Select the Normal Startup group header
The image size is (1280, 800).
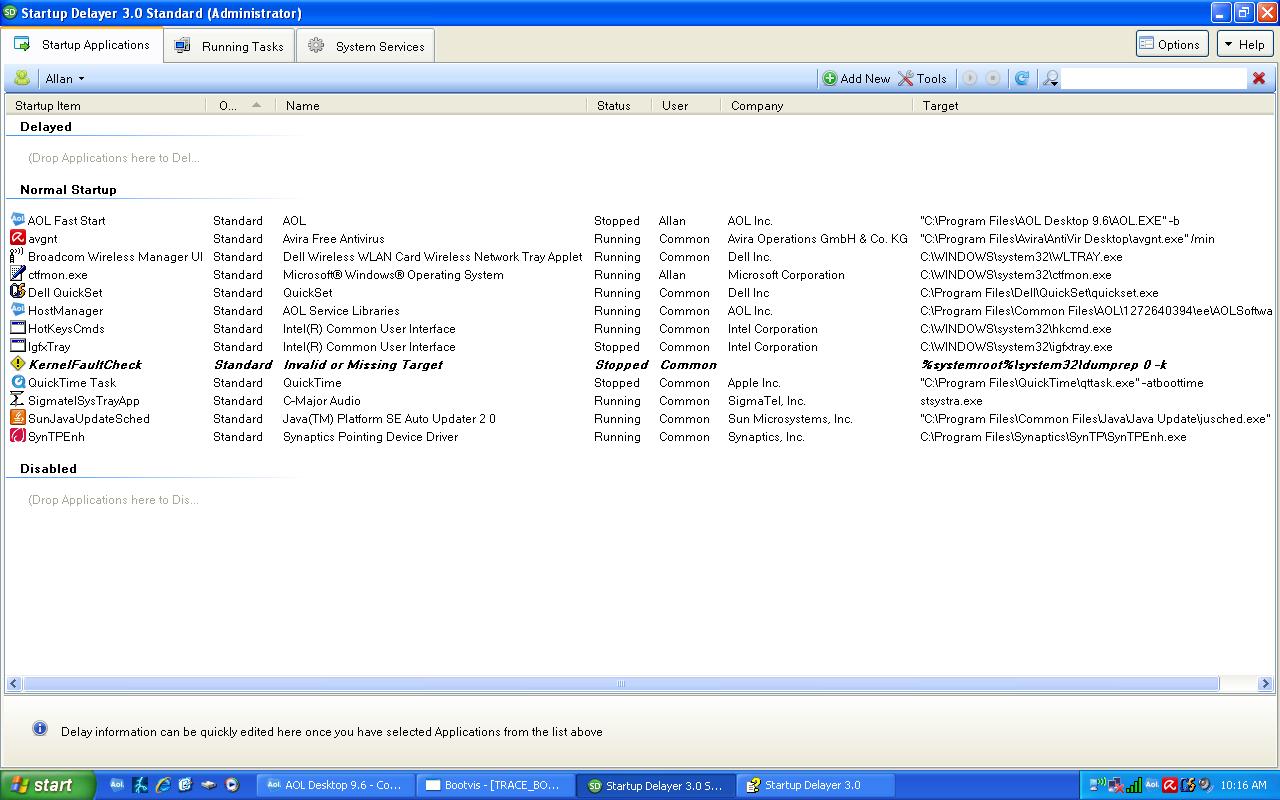coord(68,189)
